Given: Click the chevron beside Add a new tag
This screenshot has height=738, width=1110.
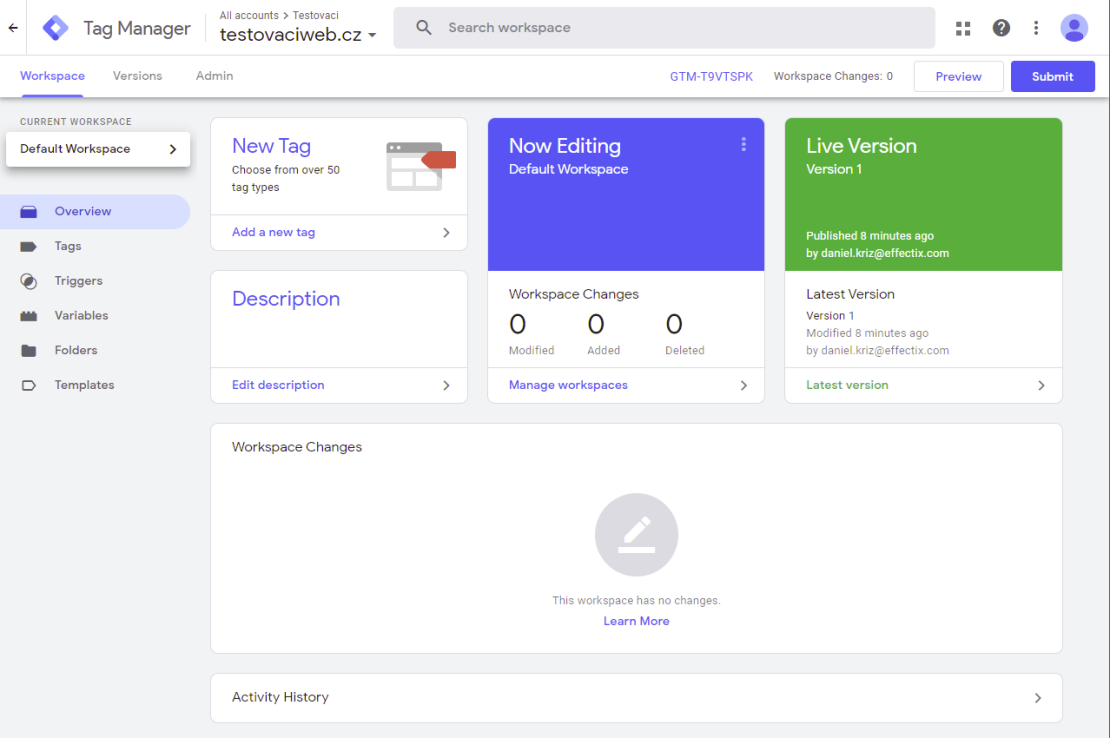Looking at the screenshot, I should 446,233.
